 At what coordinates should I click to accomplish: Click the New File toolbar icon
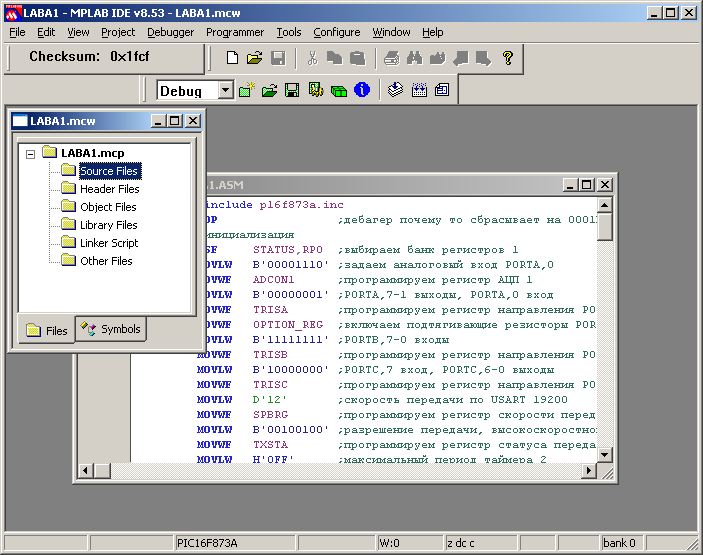point(232,58)
